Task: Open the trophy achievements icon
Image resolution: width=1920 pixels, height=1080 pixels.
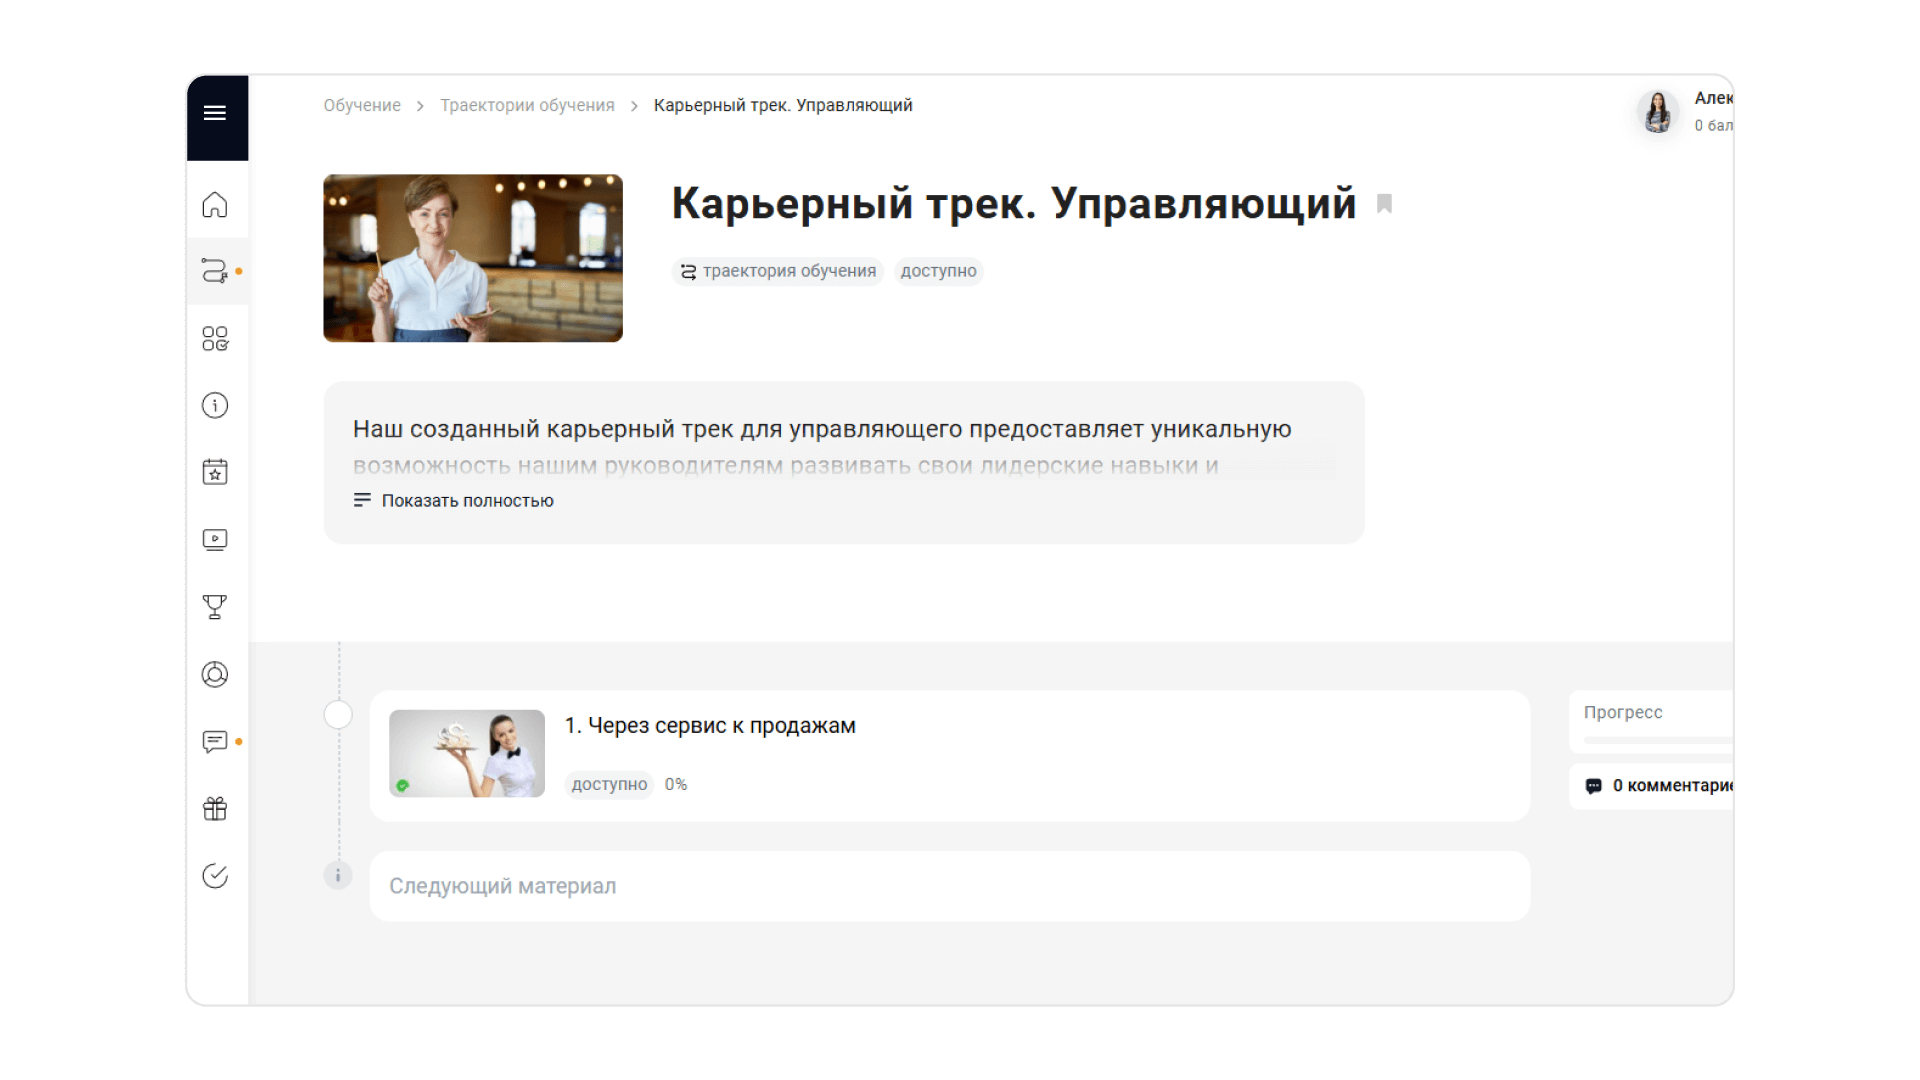Action: [215, 607]
